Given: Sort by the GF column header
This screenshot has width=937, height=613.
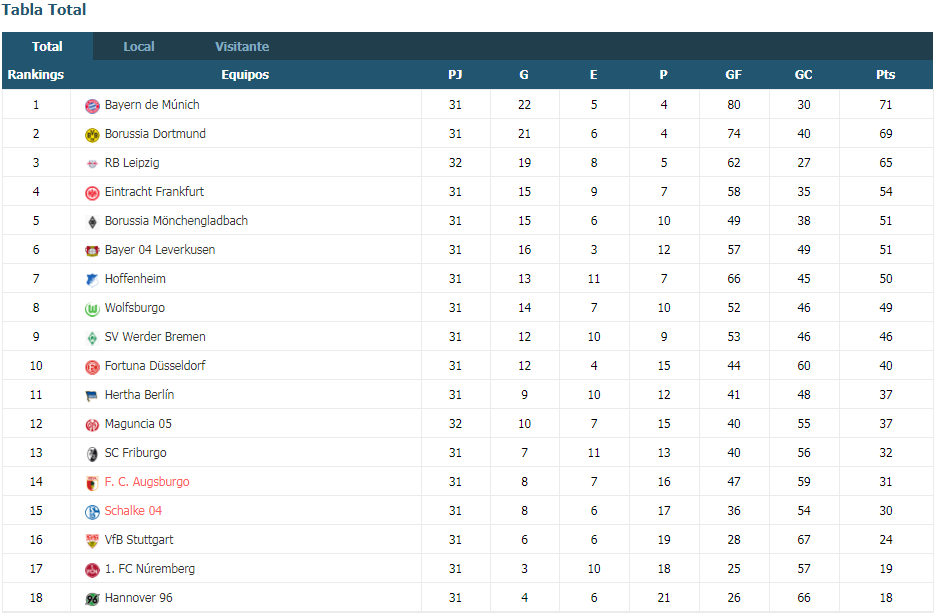Looking at the screenshot, I should pyautogui.click(x=733, y=75).
